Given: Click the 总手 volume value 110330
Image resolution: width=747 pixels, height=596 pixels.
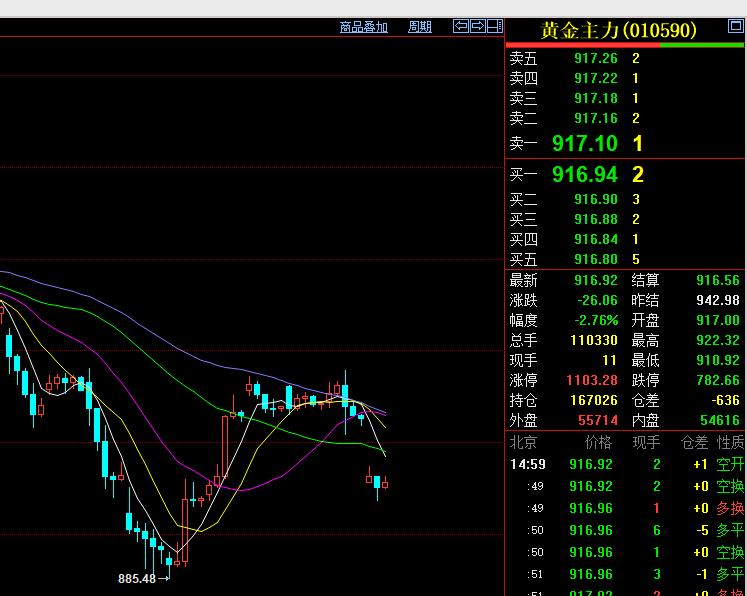Looking at the screenshot, I should (594, 340).
